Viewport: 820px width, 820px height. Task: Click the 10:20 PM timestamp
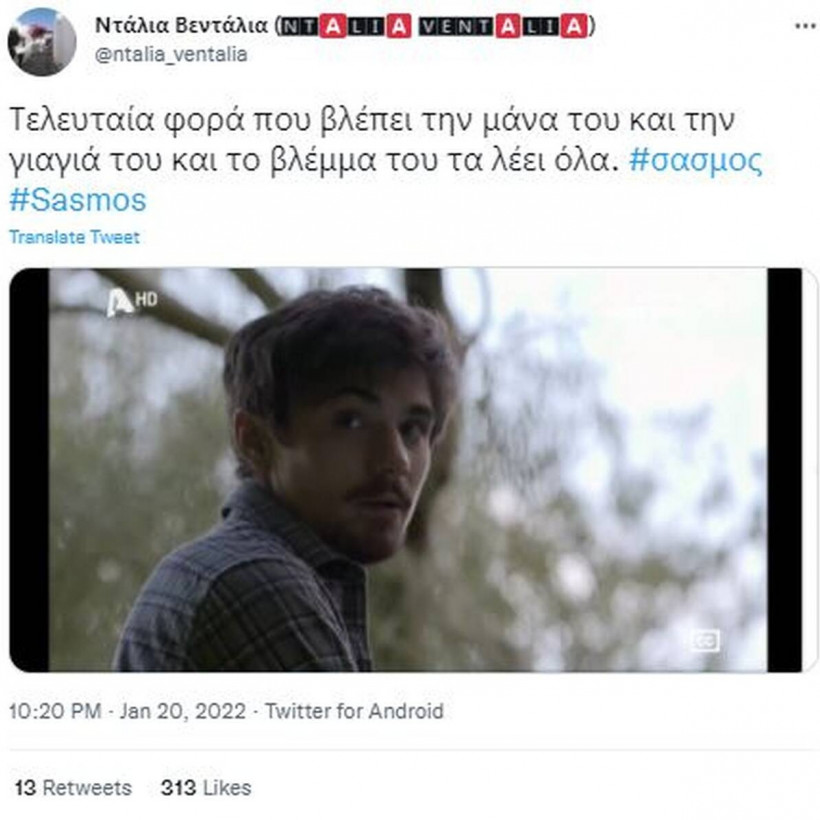click(55, 711)
